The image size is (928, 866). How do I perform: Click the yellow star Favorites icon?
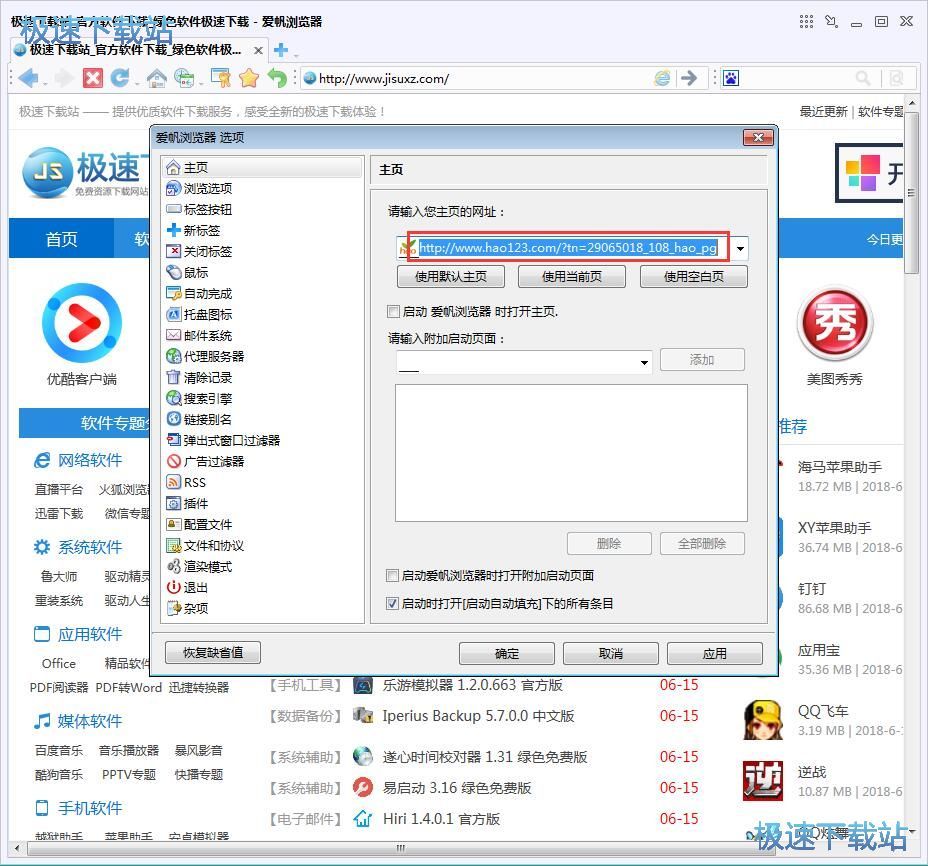[x=249, y=78]
